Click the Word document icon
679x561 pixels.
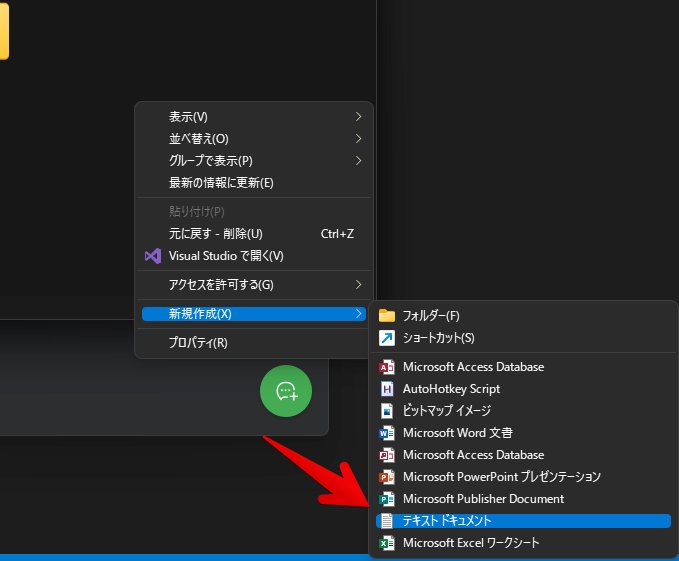pyautogui.click(x=387, y=433)
